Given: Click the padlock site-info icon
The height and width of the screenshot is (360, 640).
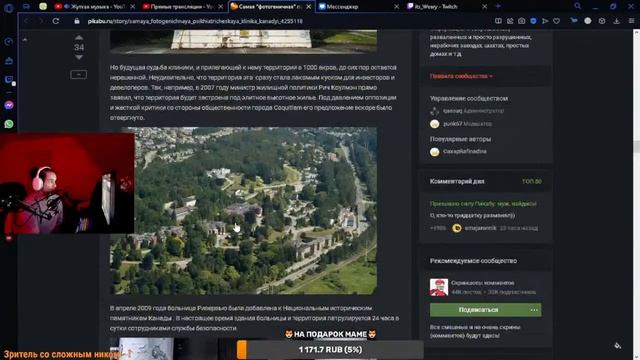Looking at the screenshot, I should tap(77, 21).
